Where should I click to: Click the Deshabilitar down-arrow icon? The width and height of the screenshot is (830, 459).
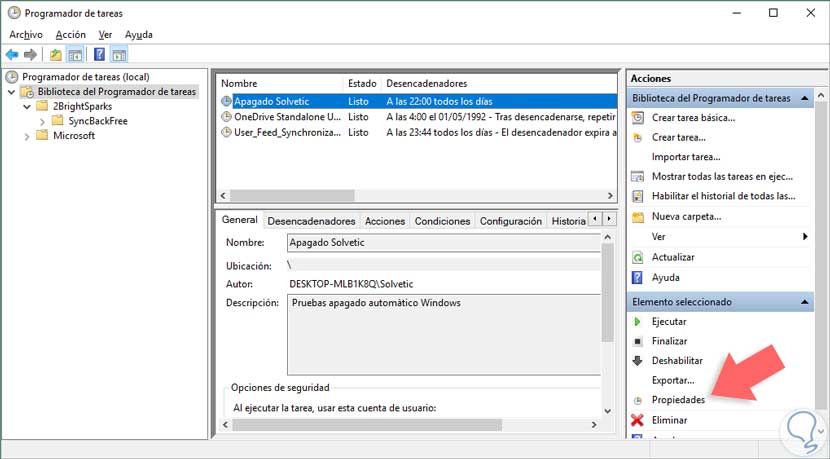coord(637,361)
